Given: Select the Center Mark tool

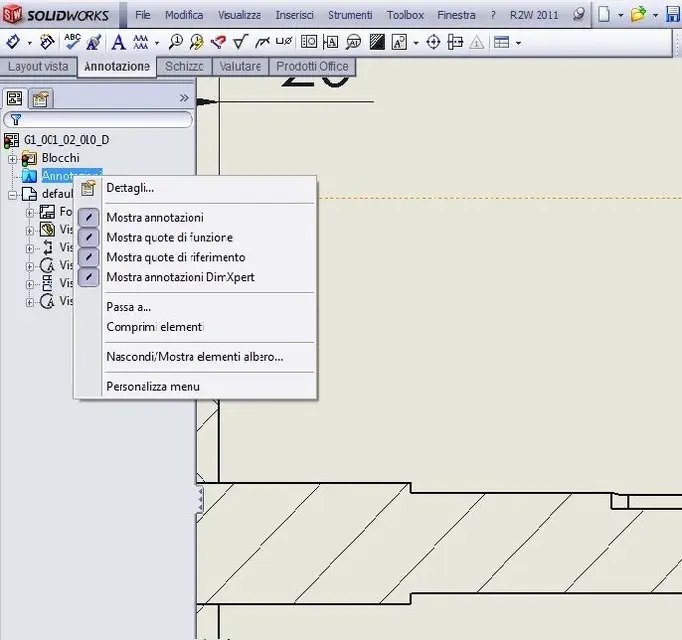Looking at the screenshot, I should coord(433,42).
